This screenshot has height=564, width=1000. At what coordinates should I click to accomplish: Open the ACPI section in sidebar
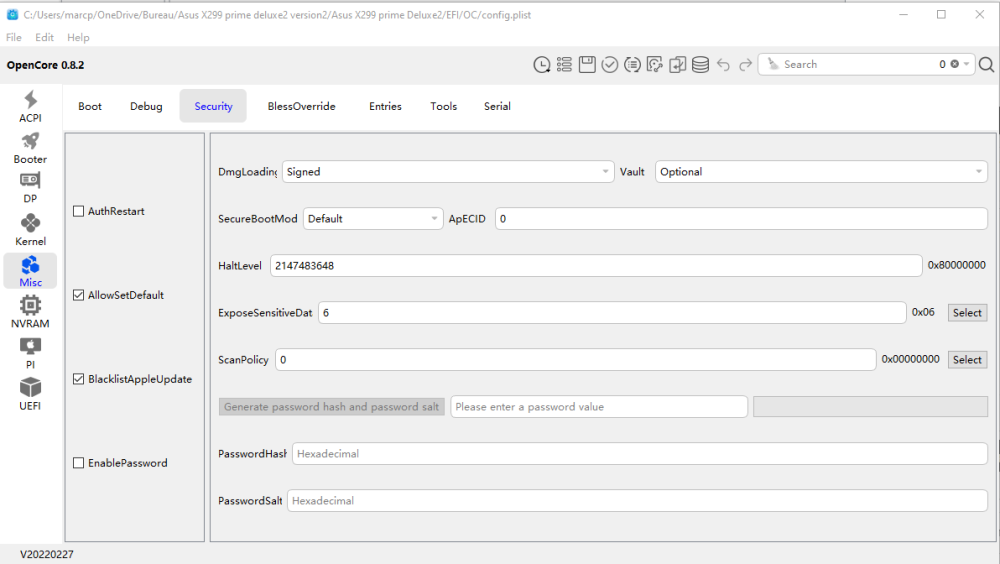coord(30,107)
